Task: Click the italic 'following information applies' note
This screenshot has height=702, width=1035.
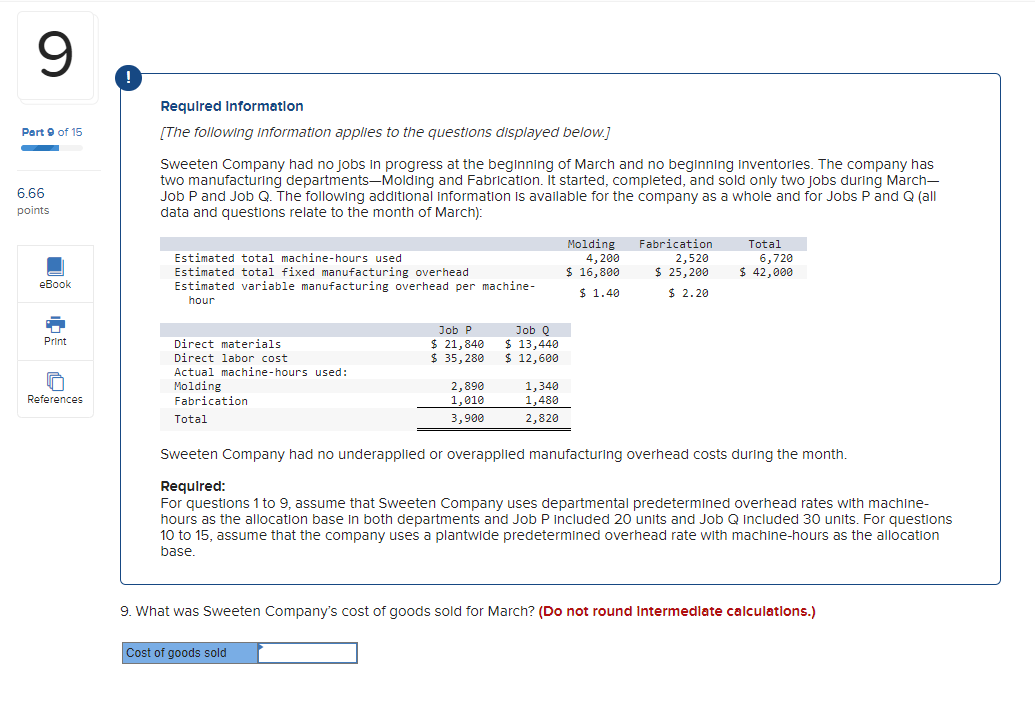Action: pos(385,132)
